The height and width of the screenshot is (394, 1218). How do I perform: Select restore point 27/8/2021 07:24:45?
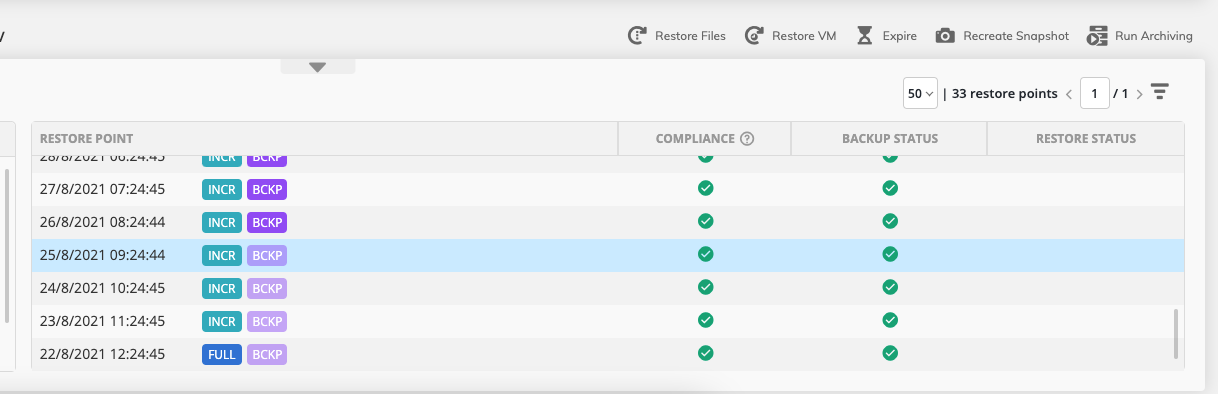click(x=608, y=189)
